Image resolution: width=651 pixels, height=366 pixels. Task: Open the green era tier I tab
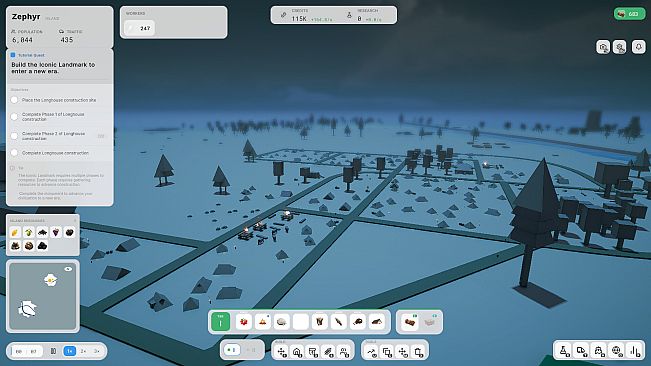tap(220, 322)
